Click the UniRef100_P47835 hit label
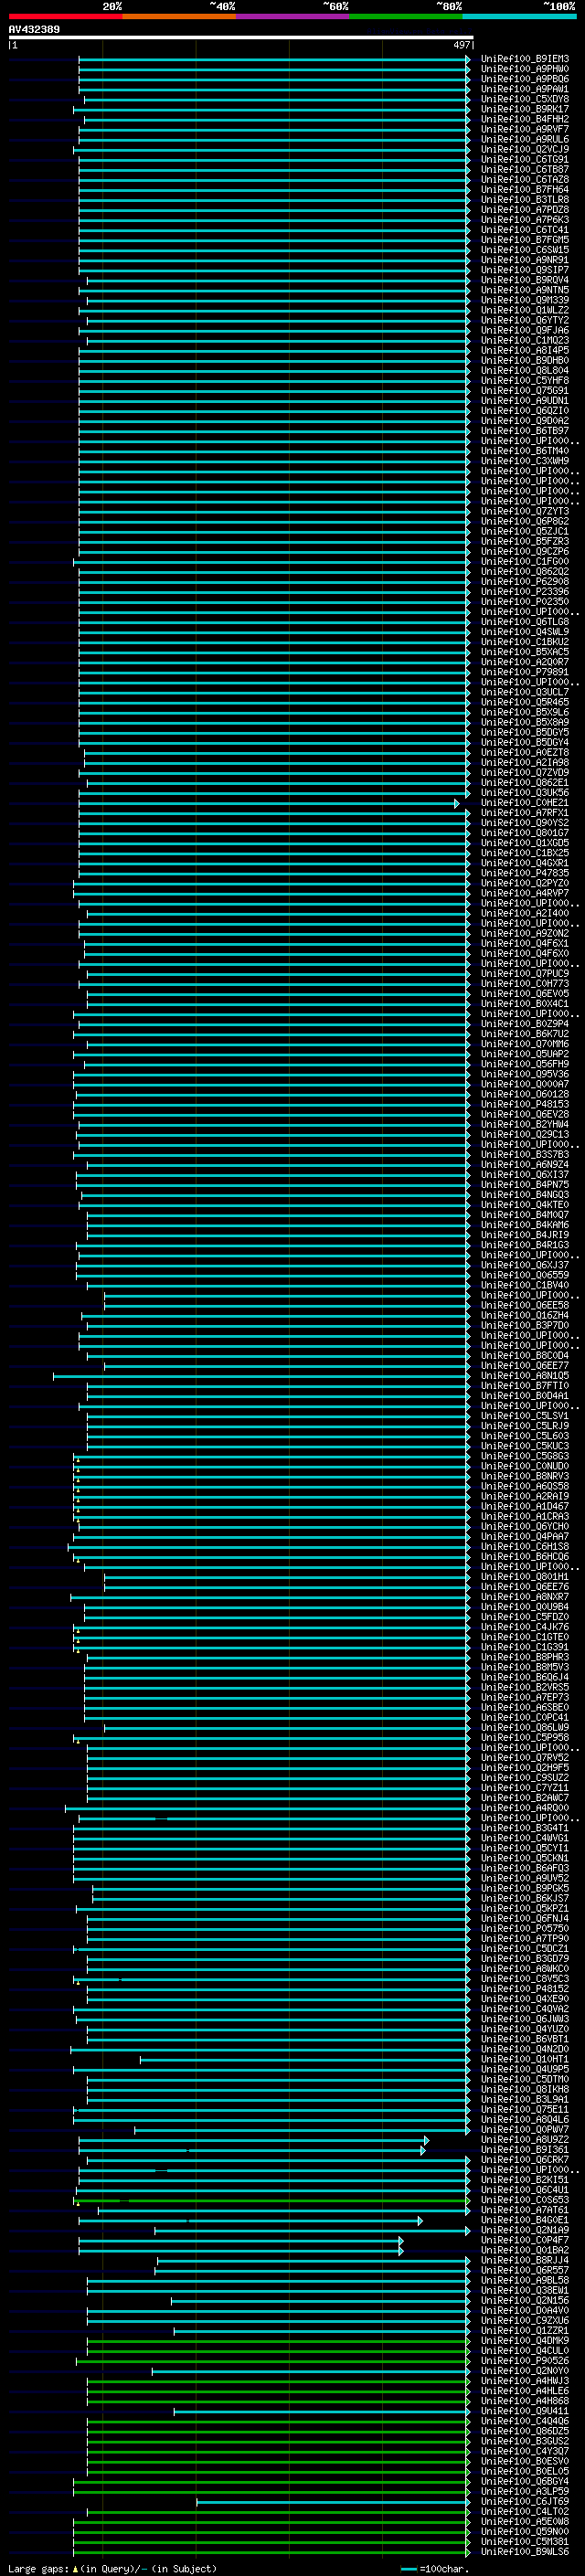Screen dimensions: 585x2576 [x=524, y=873]
